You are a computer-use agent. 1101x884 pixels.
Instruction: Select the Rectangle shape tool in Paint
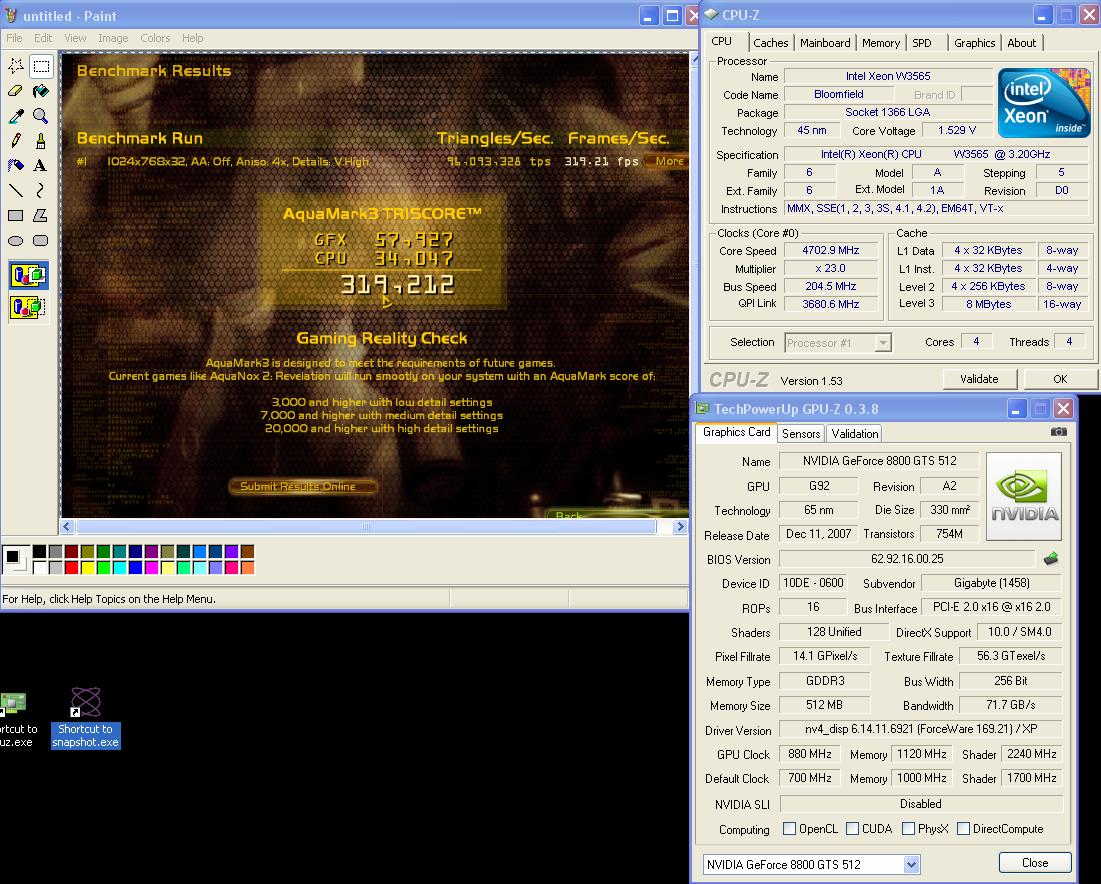15,216
